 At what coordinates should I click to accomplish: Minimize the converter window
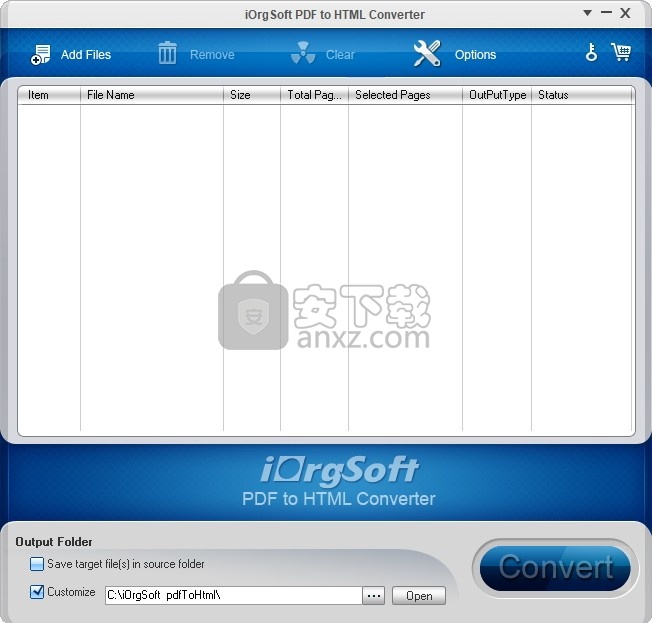pyautogui.click(x=606, y=13)
